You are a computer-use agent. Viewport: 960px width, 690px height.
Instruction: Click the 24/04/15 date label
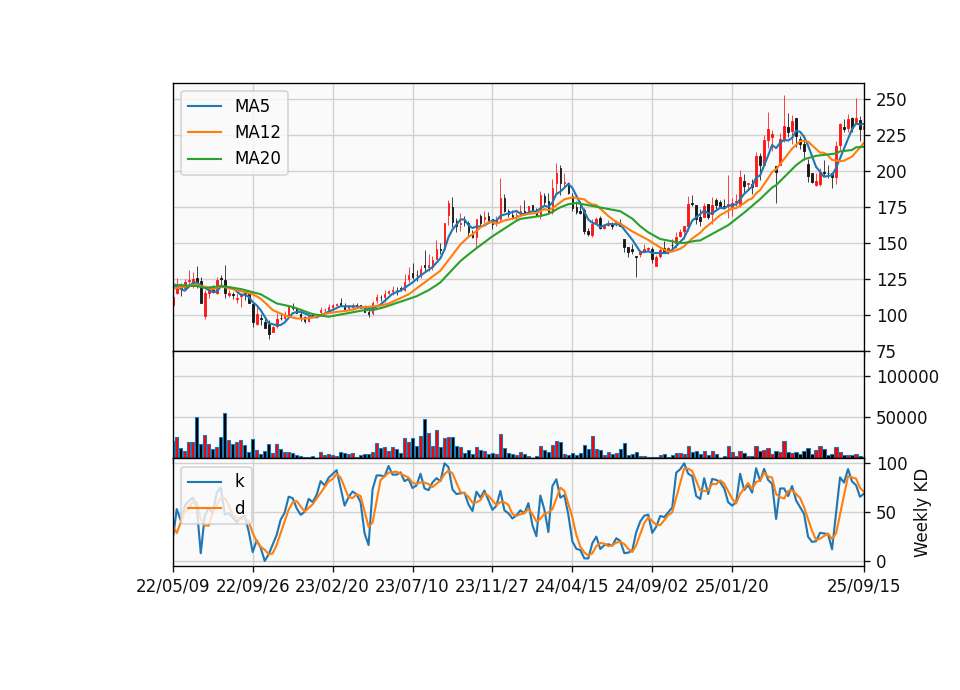[572, 586]
